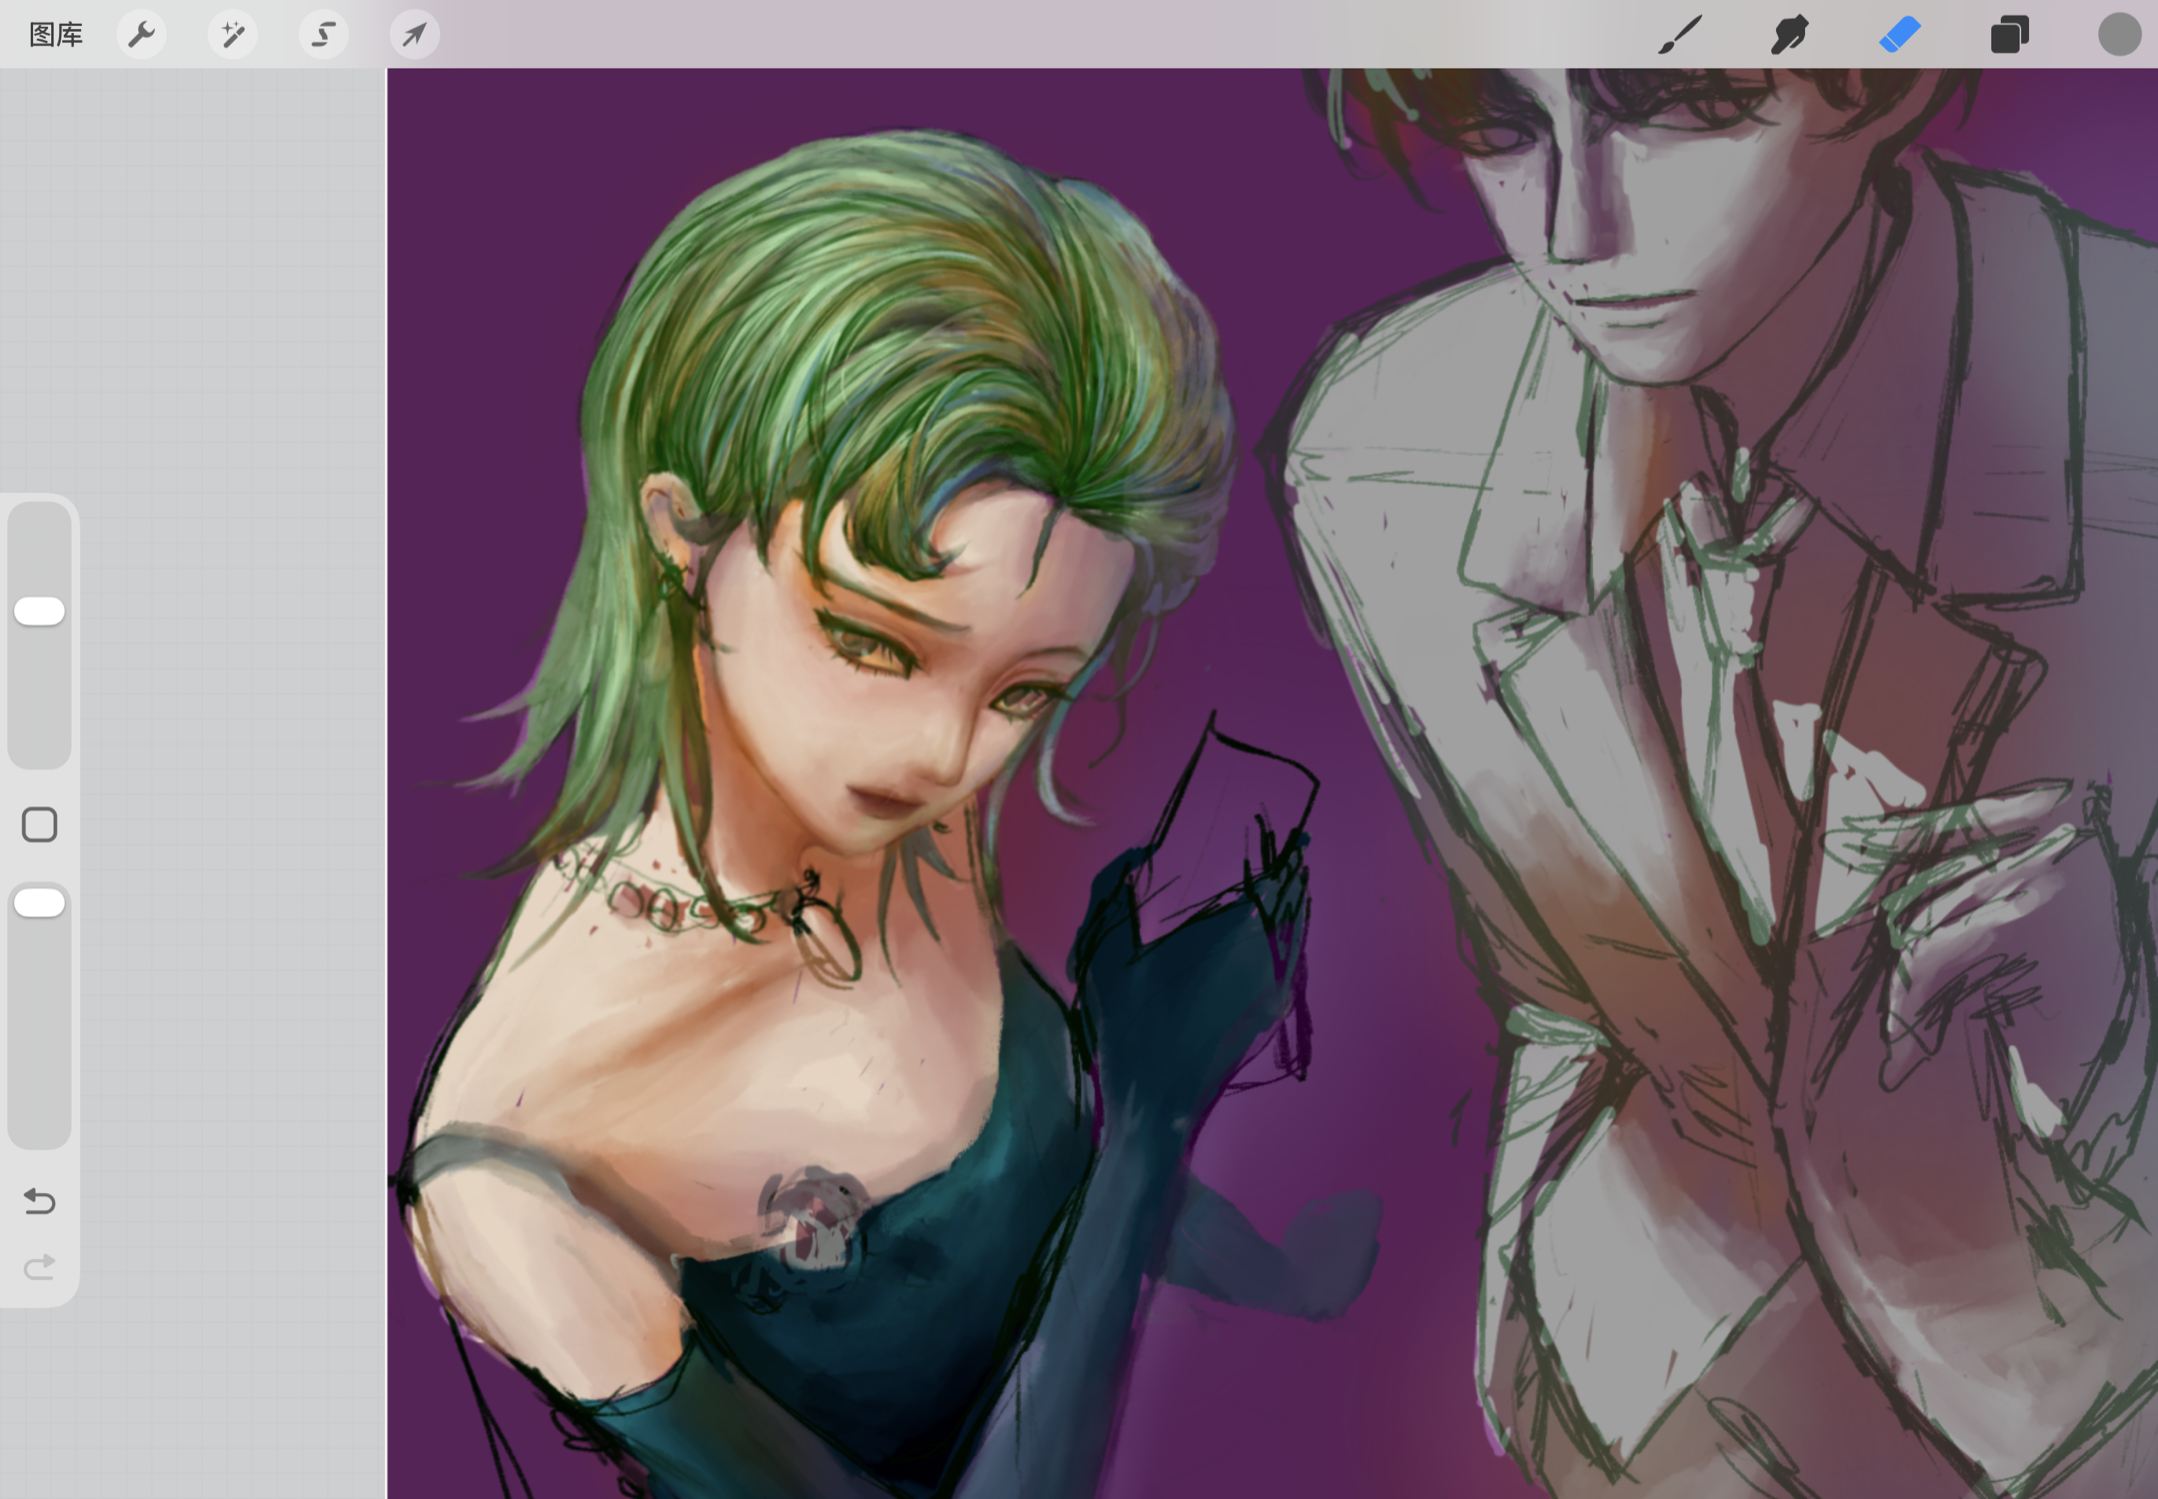Activate the Transform arrow tool
The height and width of the screenshot is (1499, 2158).
pos(414,35)
